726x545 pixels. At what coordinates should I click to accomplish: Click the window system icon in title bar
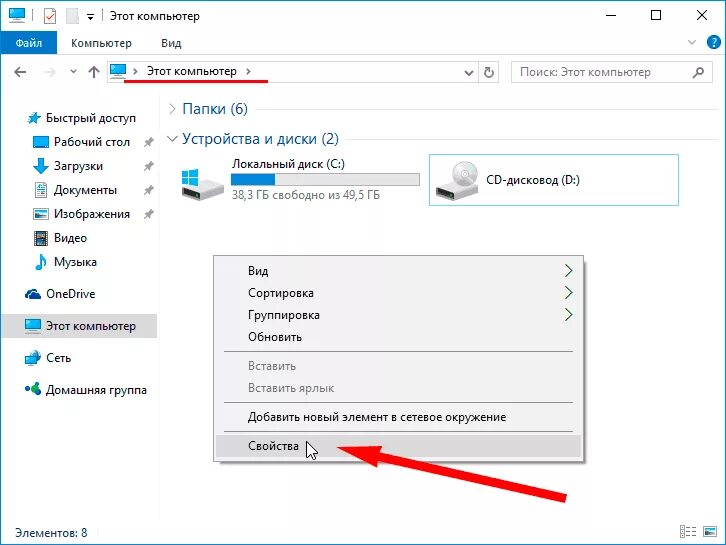coord(17,15)
